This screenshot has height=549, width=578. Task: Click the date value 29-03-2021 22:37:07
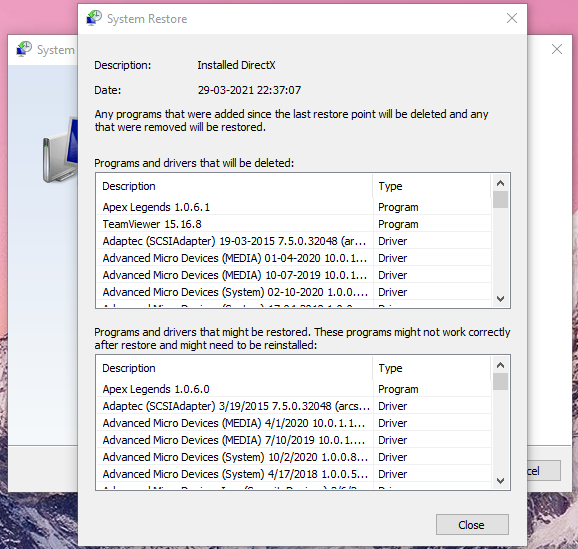tap(249, 90)
